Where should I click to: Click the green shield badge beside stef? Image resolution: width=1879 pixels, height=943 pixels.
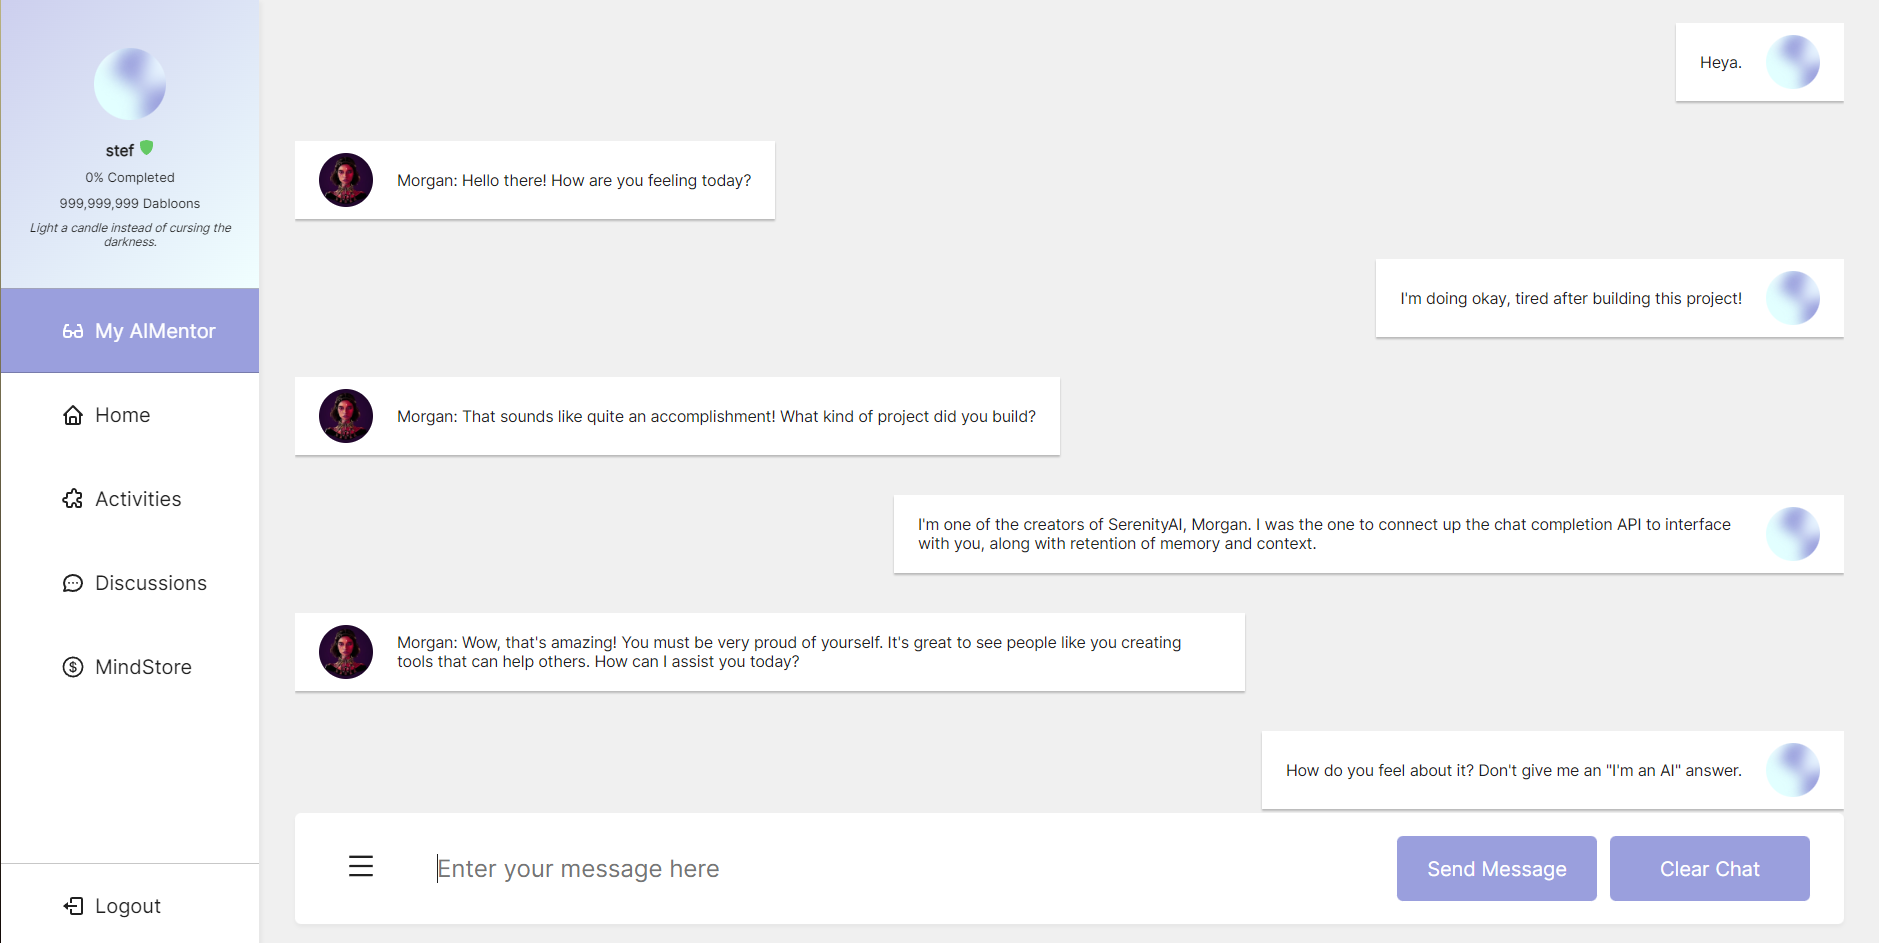pyautogui.click(x=148, y=147)
